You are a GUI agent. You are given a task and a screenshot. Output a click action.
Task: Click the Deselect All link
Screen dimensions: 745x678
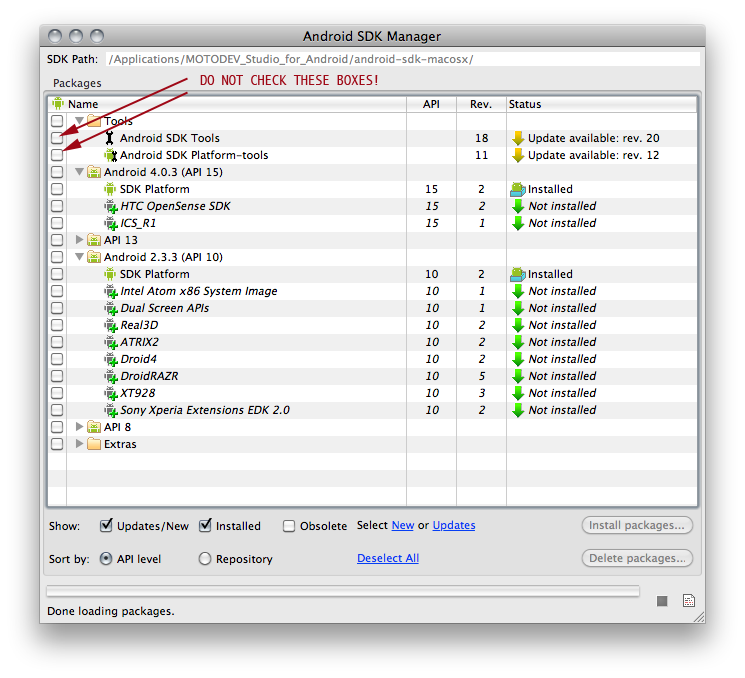[x=388, y=558]
